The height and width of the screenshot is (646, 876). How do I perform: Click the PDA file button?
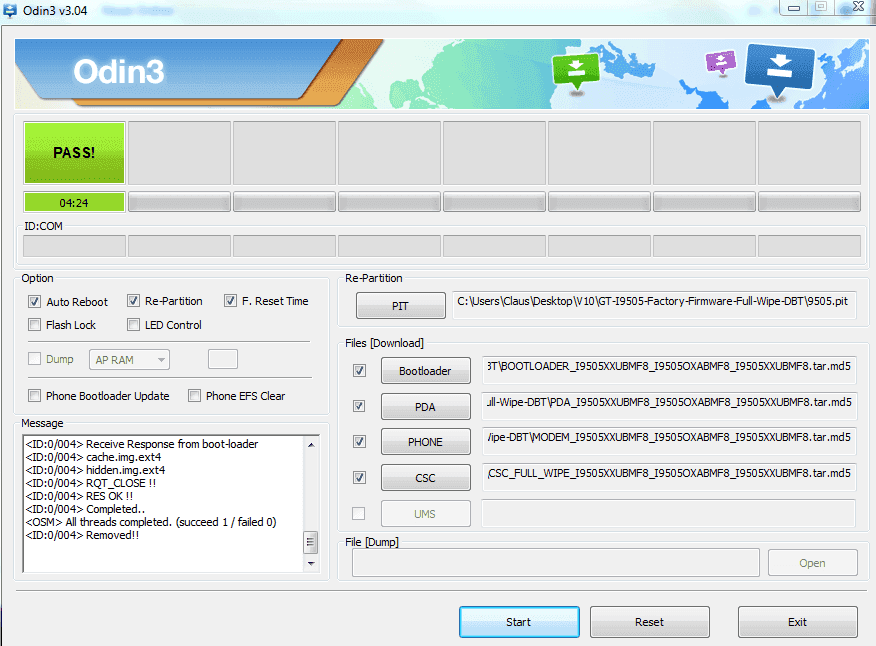(x=426, y=406)
